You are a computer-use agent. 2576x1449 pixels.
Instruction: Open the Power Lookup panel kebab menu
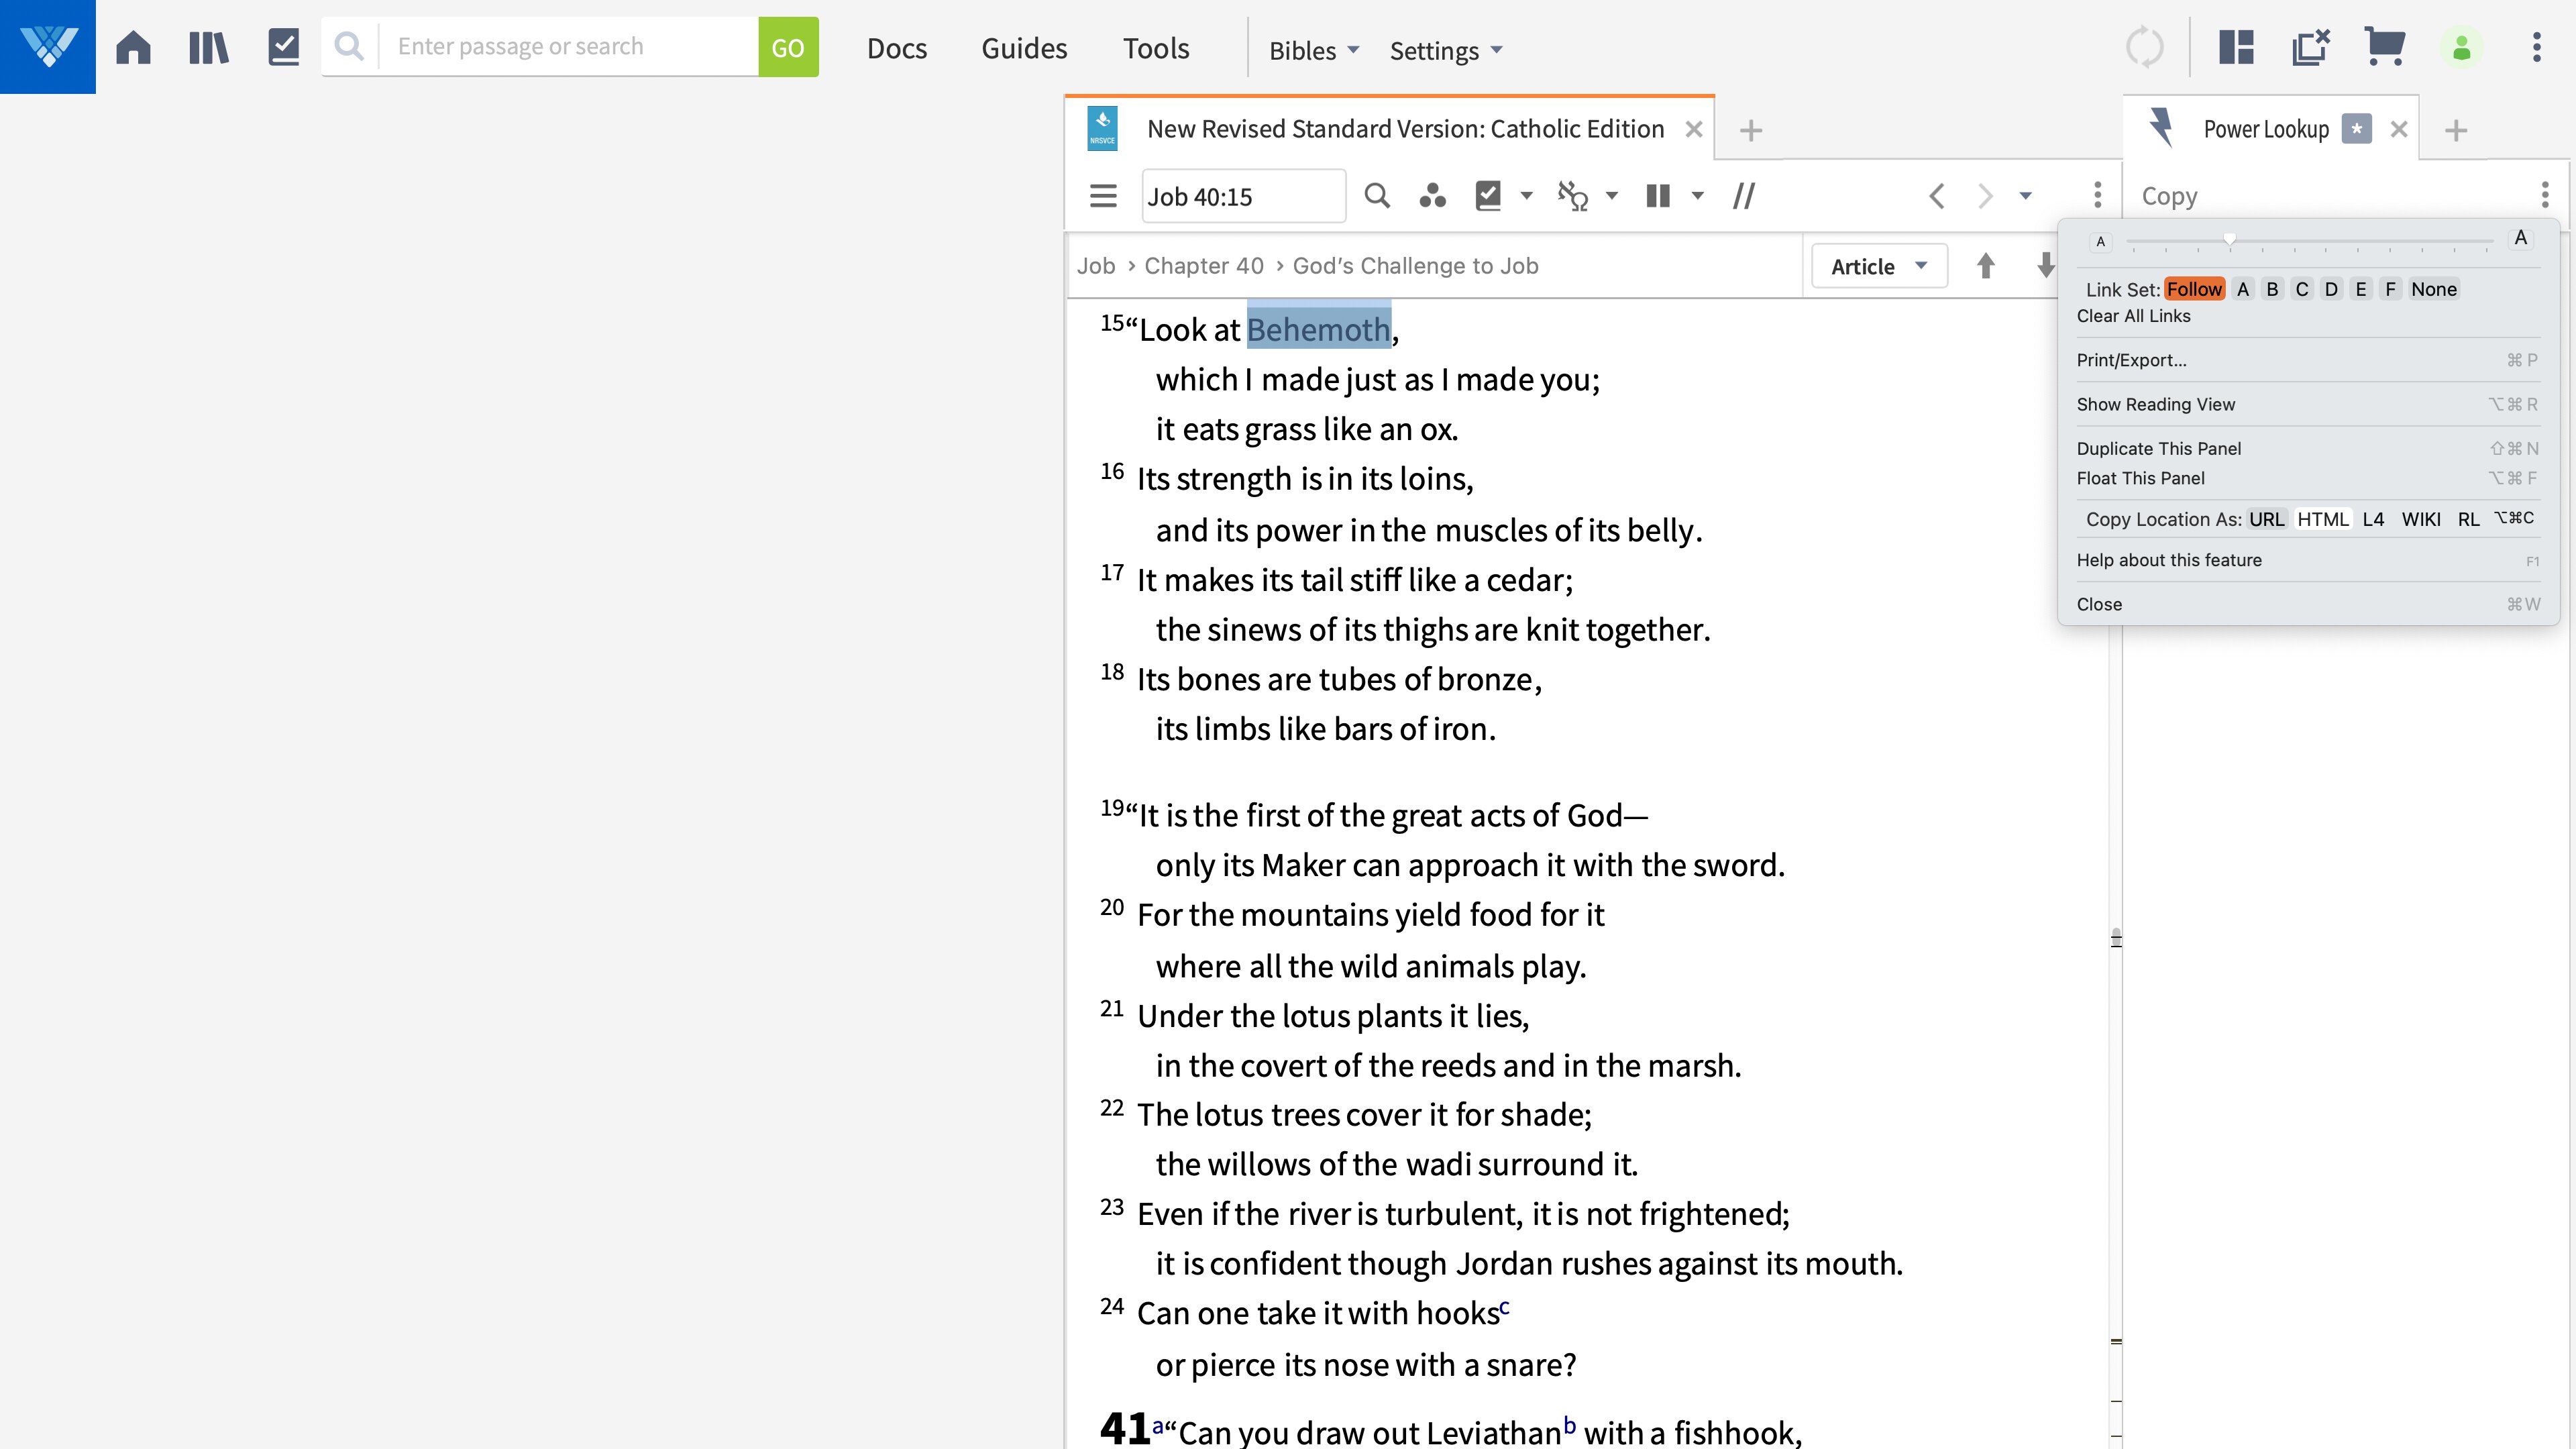[x=2545, y=195]
